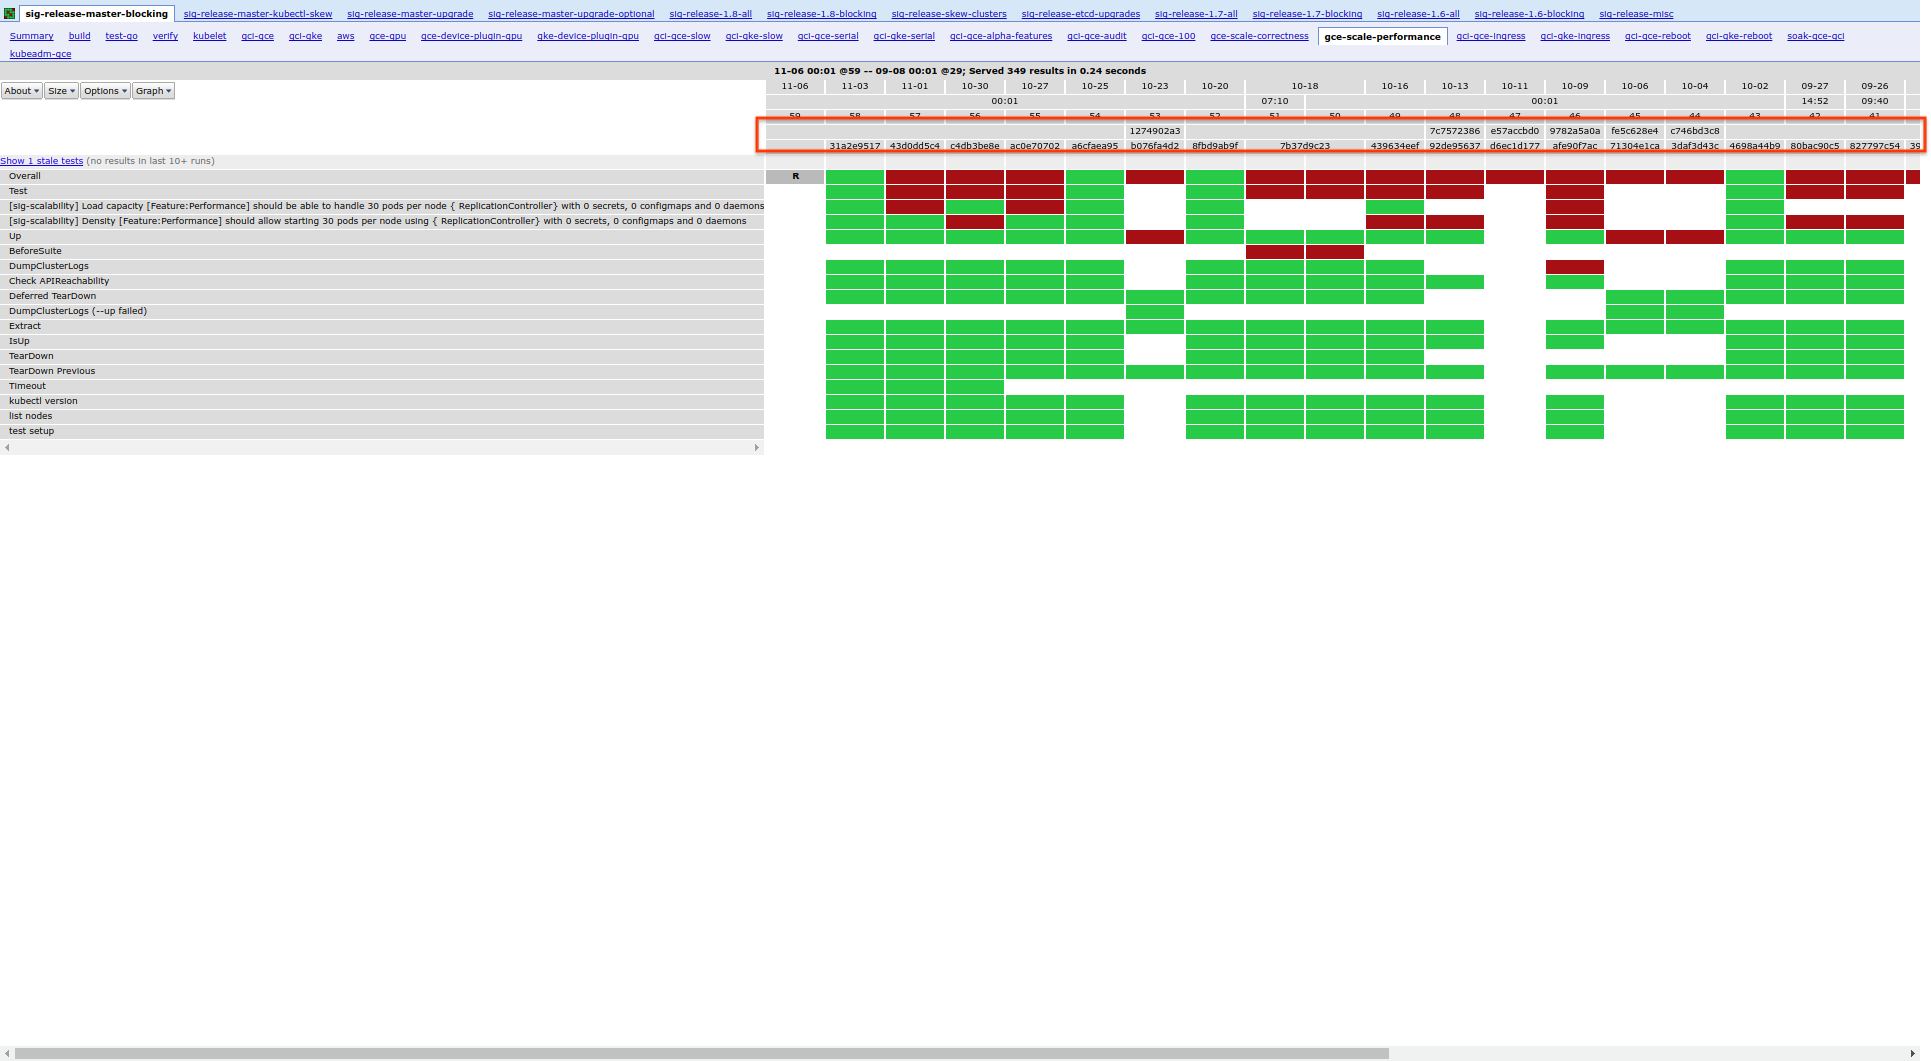
Task: Select the sig-release-1.6-all dashboard tab
Action: tap(1418, 14)
